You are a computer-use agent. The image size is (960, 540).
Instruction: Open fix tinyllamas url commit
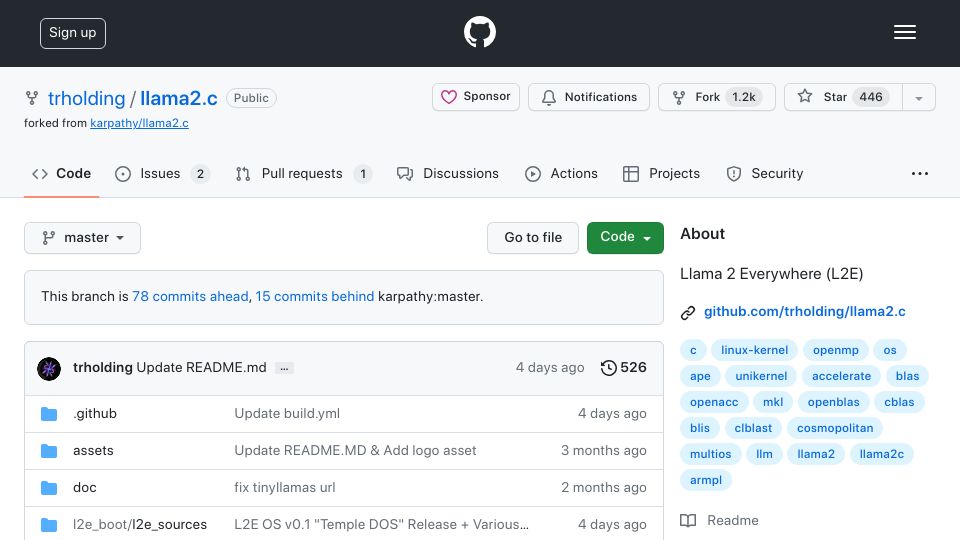click(285, 488)
